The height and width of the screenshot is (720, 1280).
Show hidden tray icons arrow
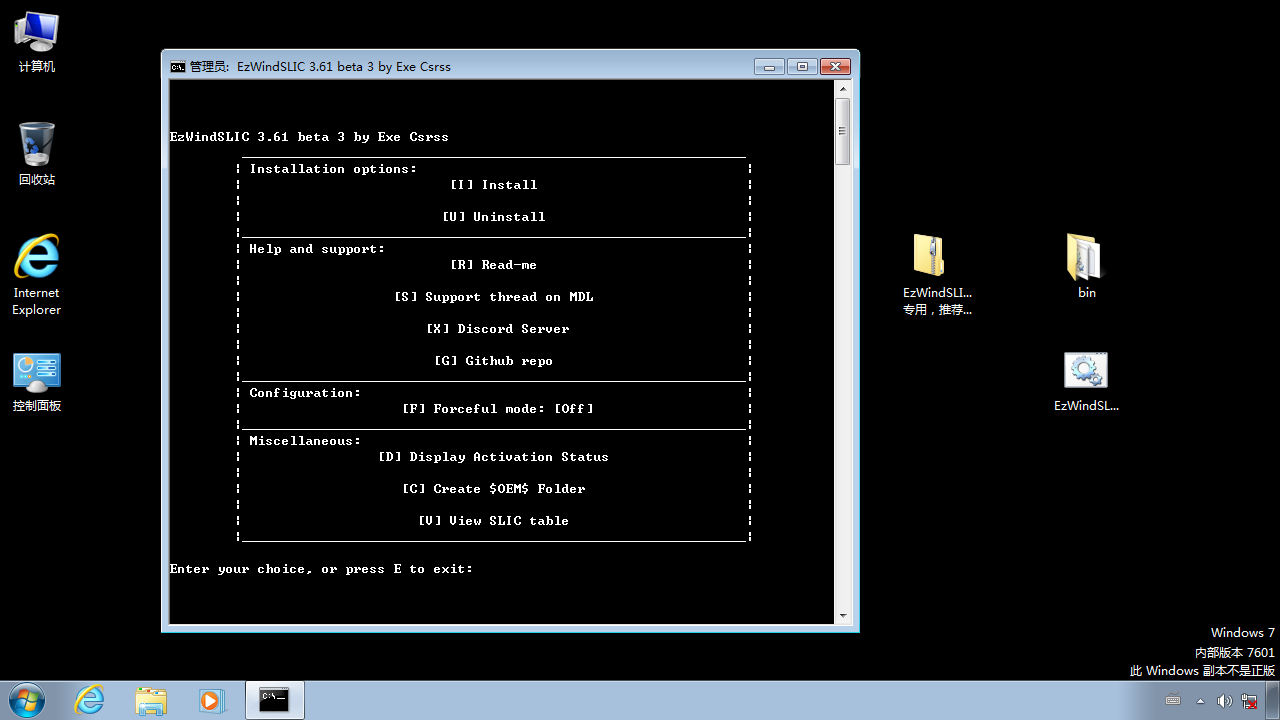click(x=1201, y=700)
